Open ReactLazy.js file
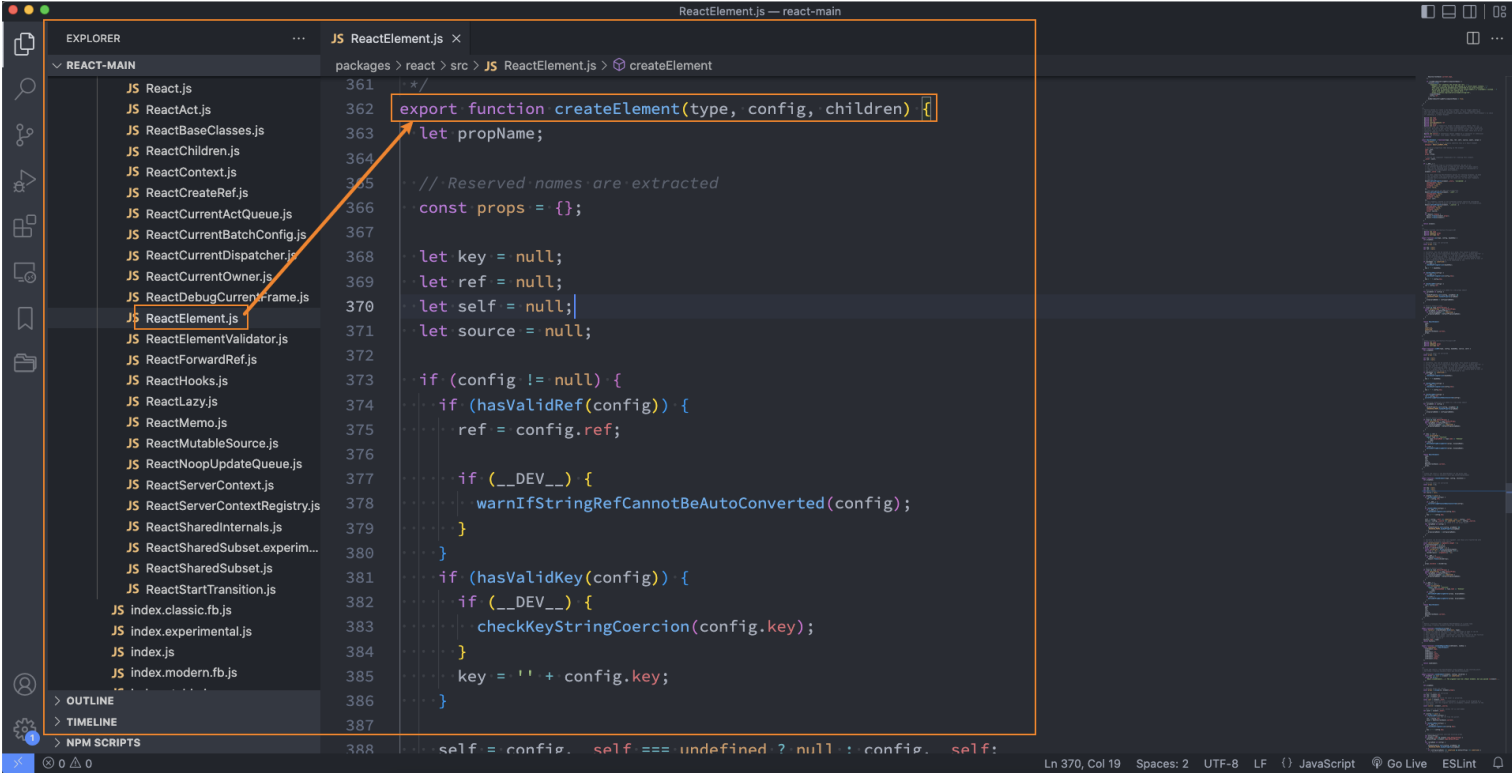The image size is (1512, 773). (184, 402)
